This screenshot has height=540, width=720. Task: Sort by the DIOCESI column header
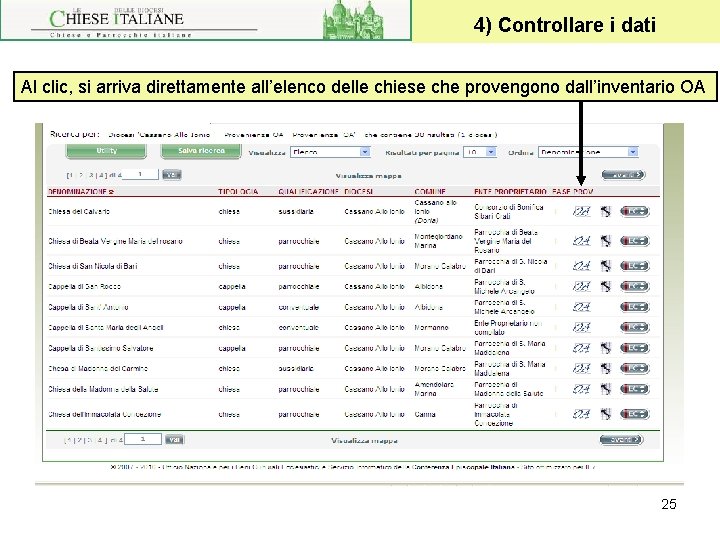click(x=359, y=191)
